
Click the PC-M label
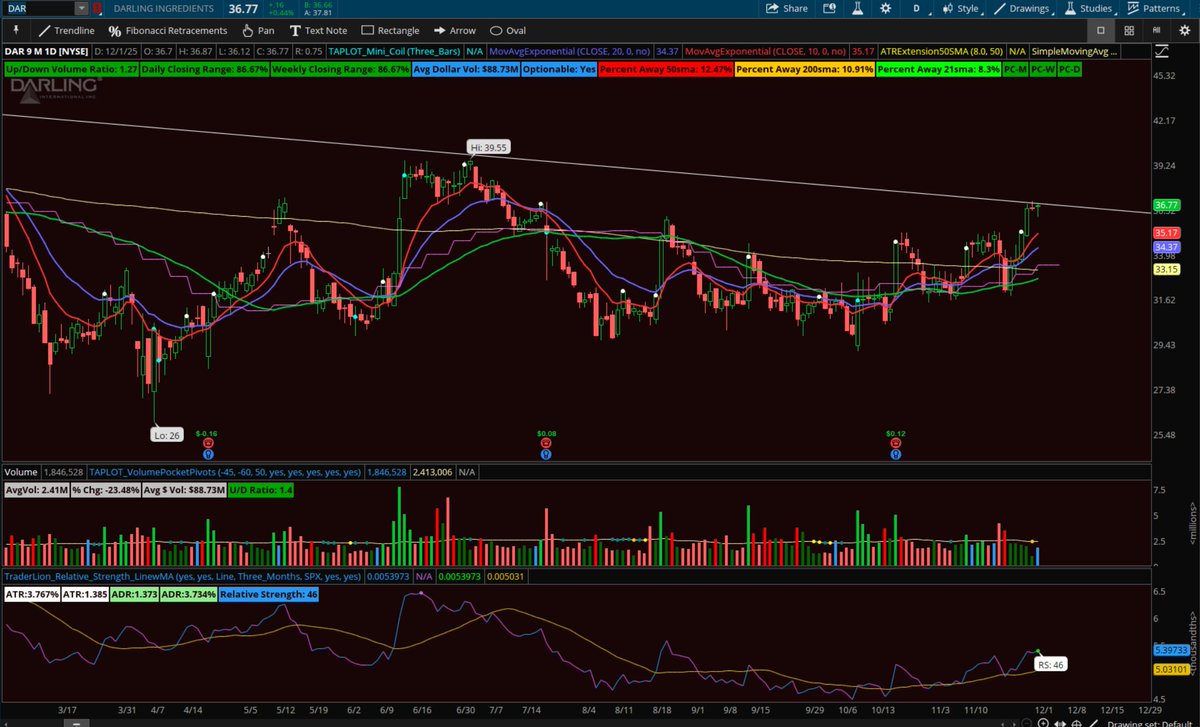[1016, 71]
